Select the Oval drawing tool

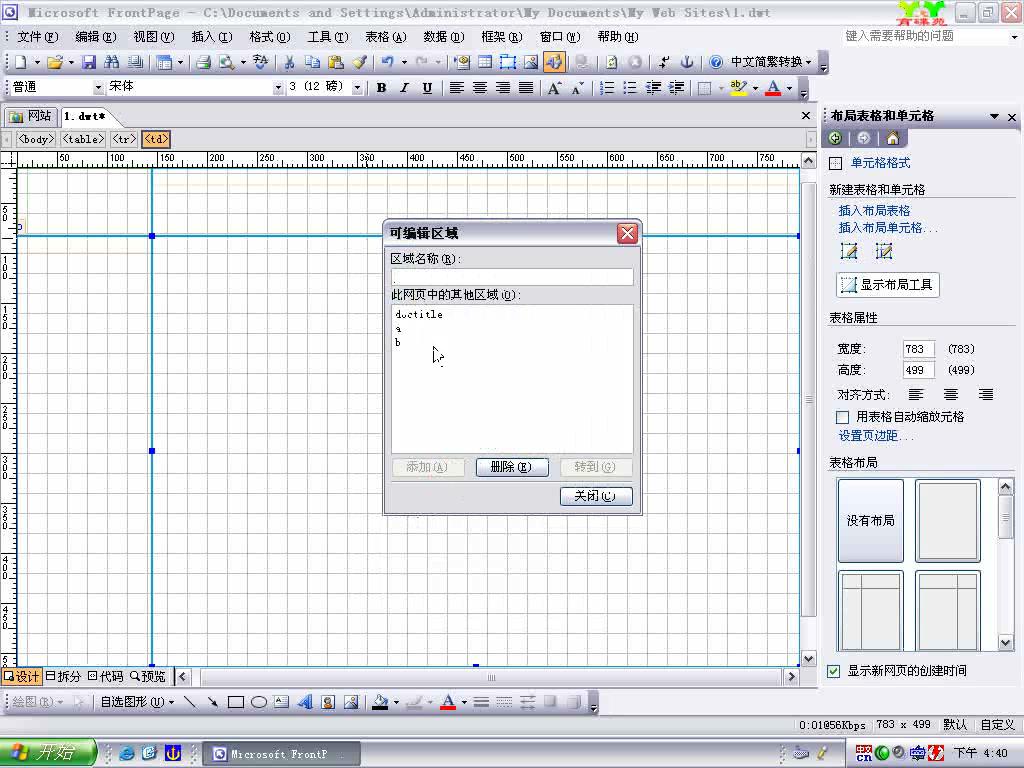(259, 702)
